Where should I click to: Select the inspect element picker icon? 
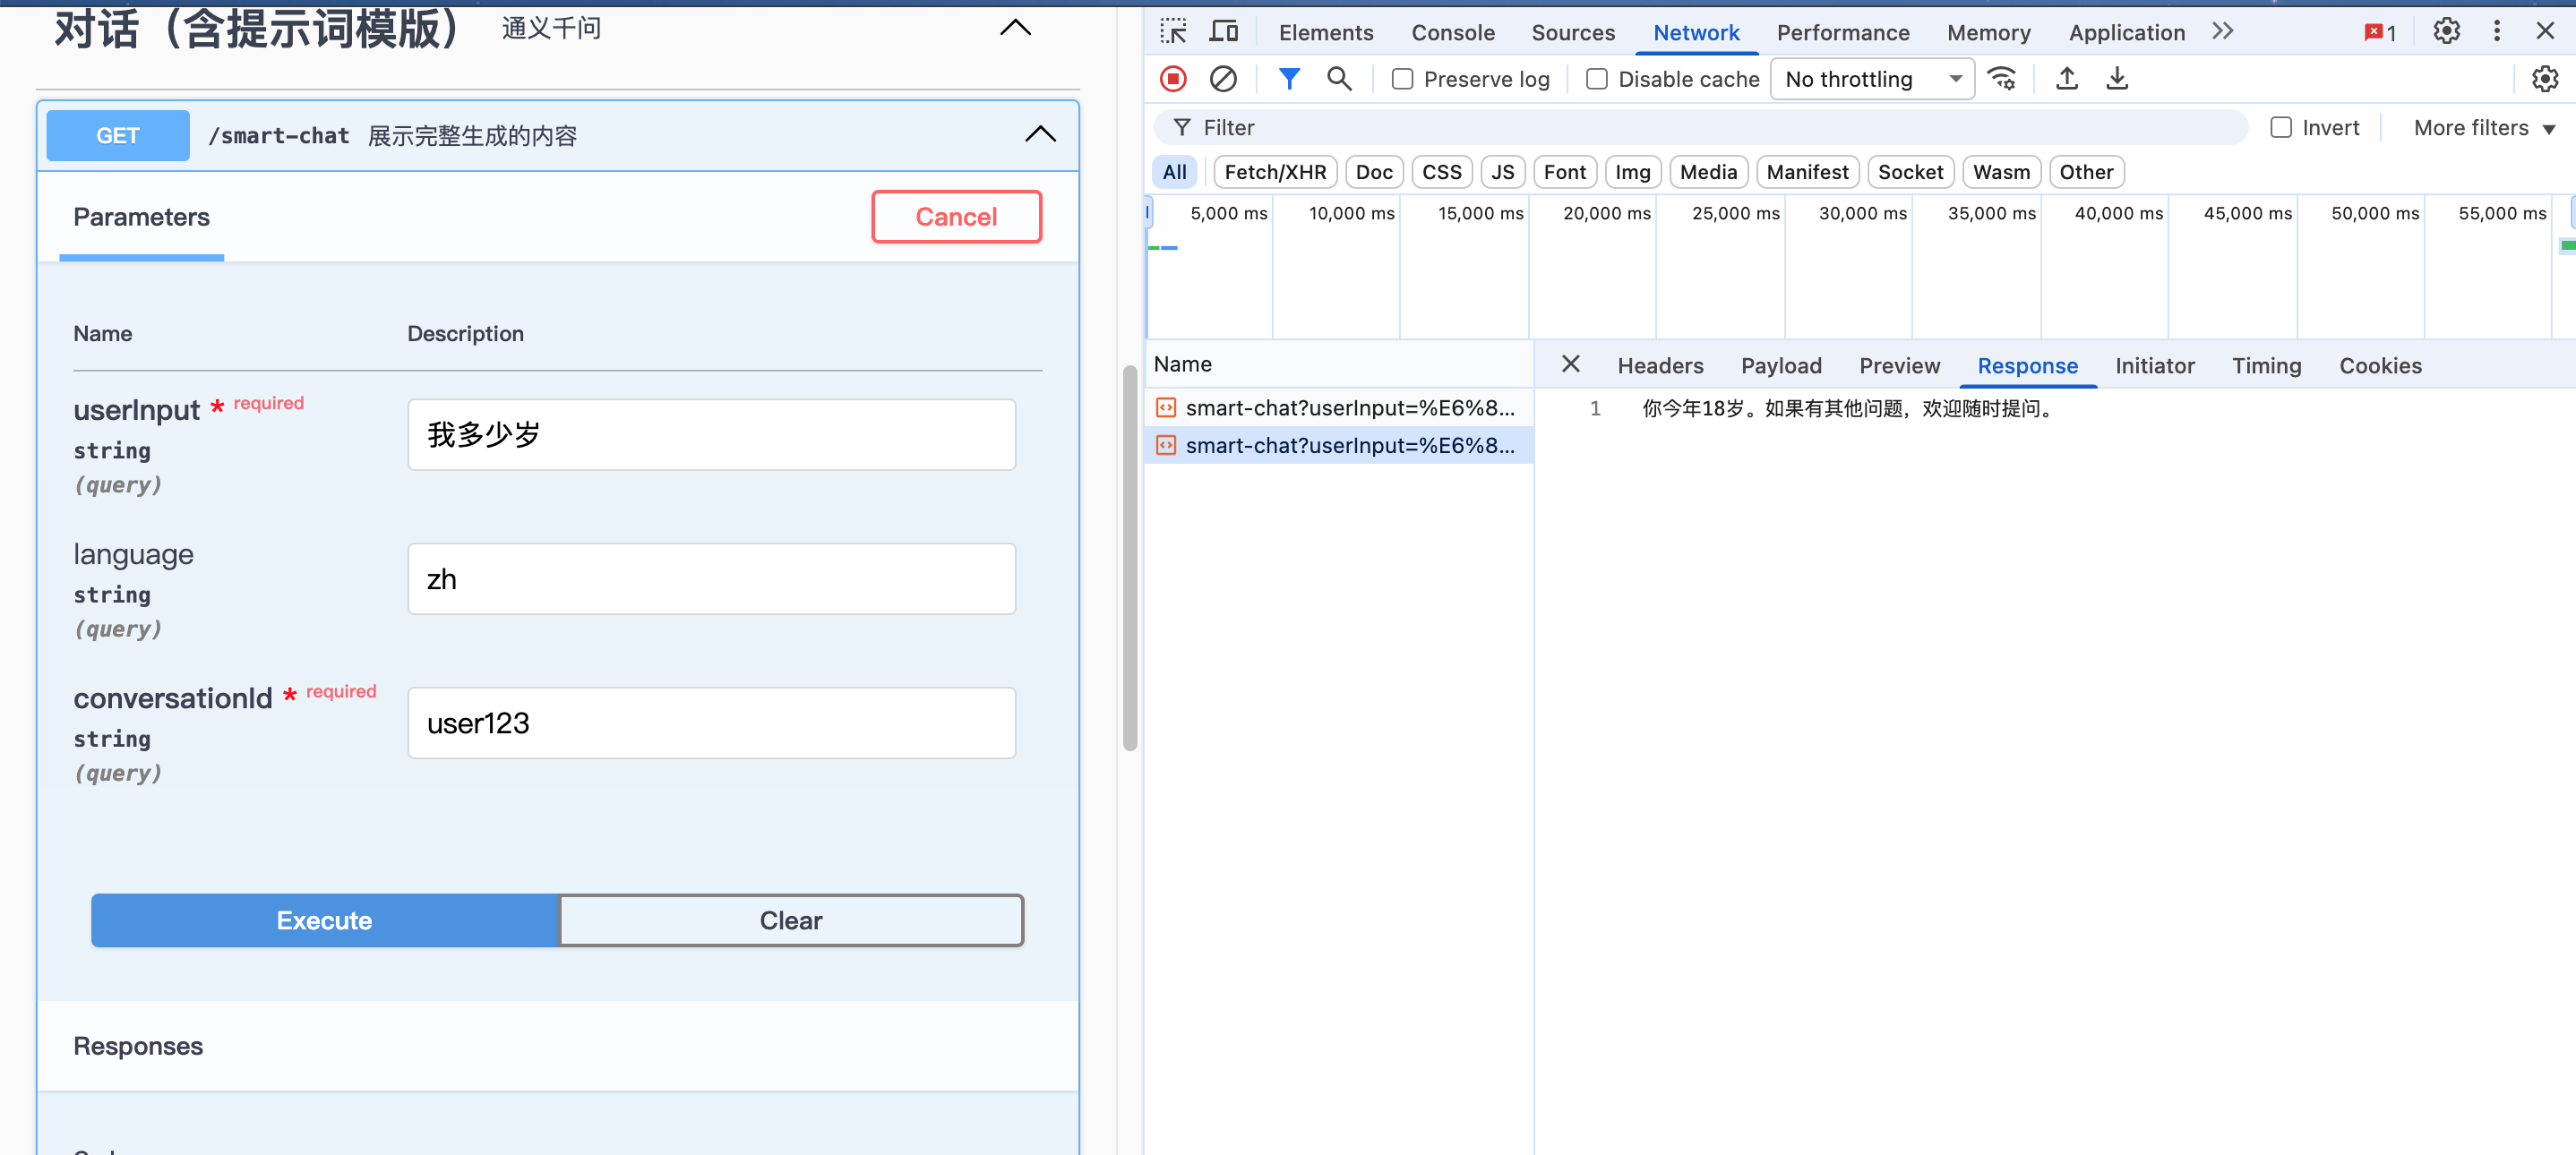tap(1173, 32)
